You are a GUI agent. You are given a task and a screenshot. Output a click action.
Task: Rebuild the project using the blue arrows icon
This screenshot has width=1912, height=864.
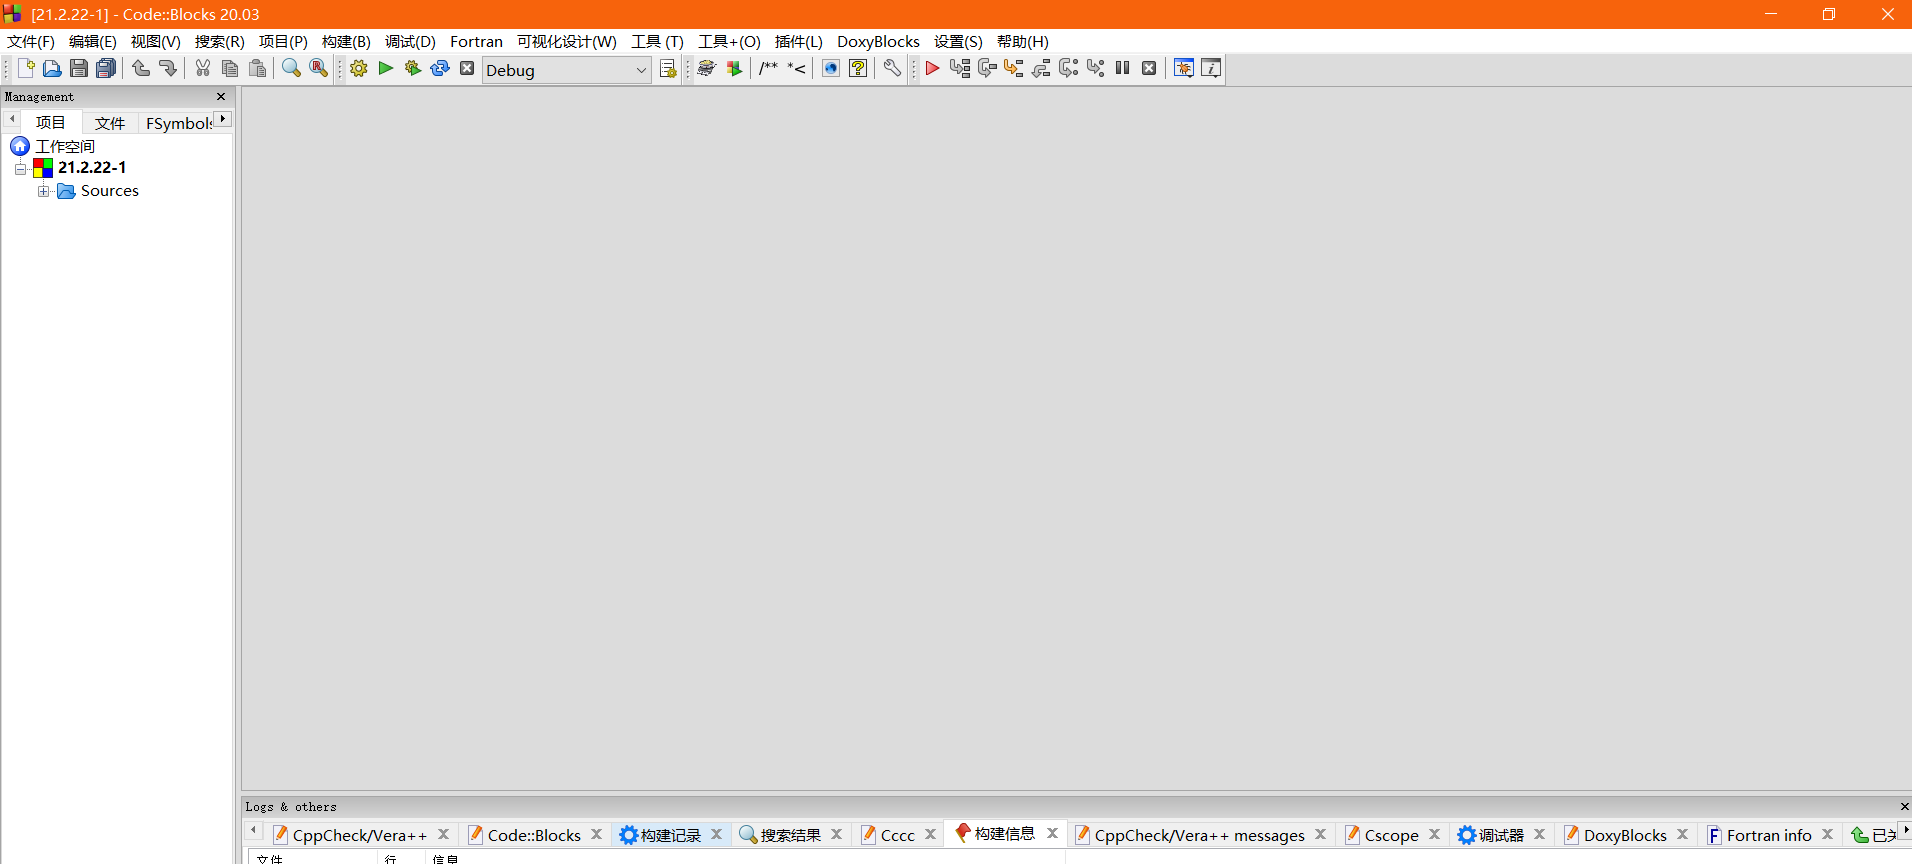(x=440, y=68)
